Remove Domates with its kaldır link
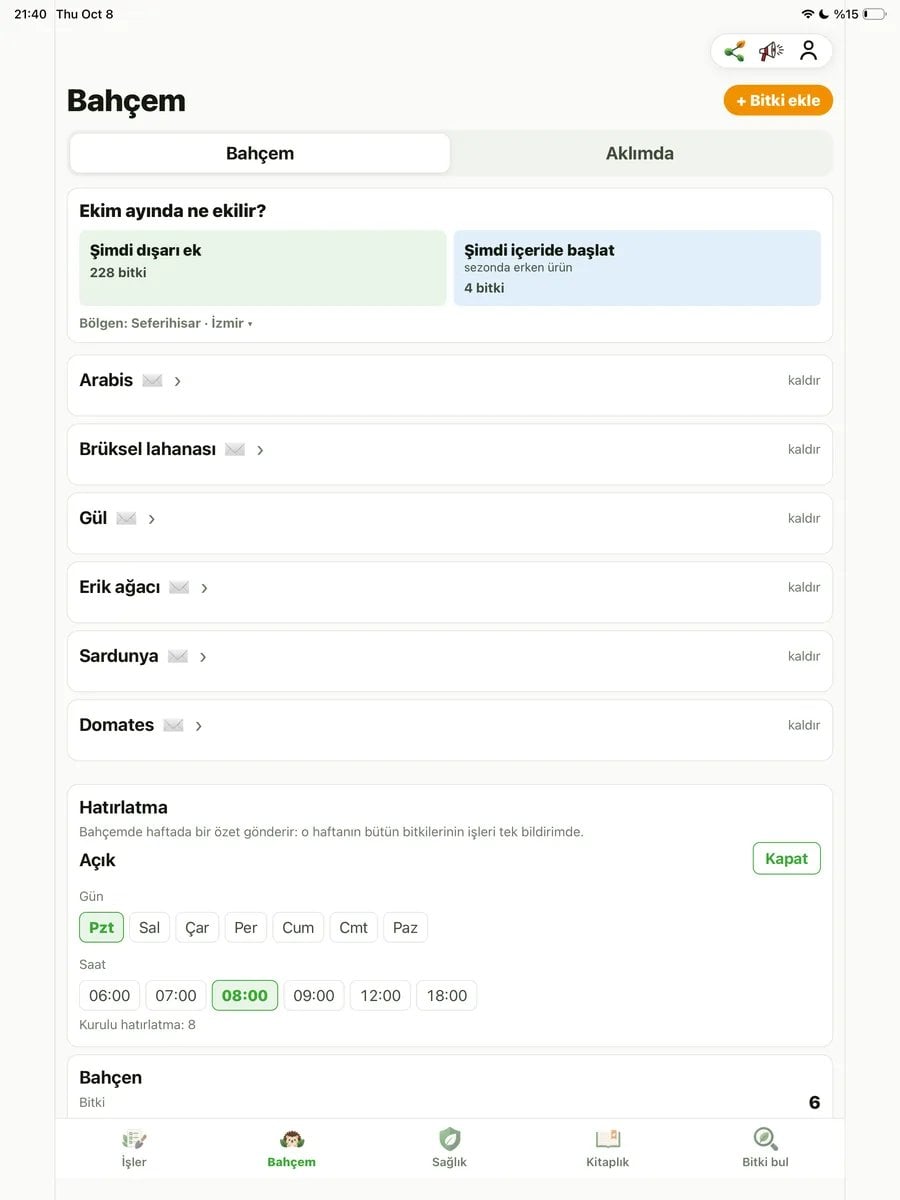Screen dimensions: 900x1200 coord(804,725)
